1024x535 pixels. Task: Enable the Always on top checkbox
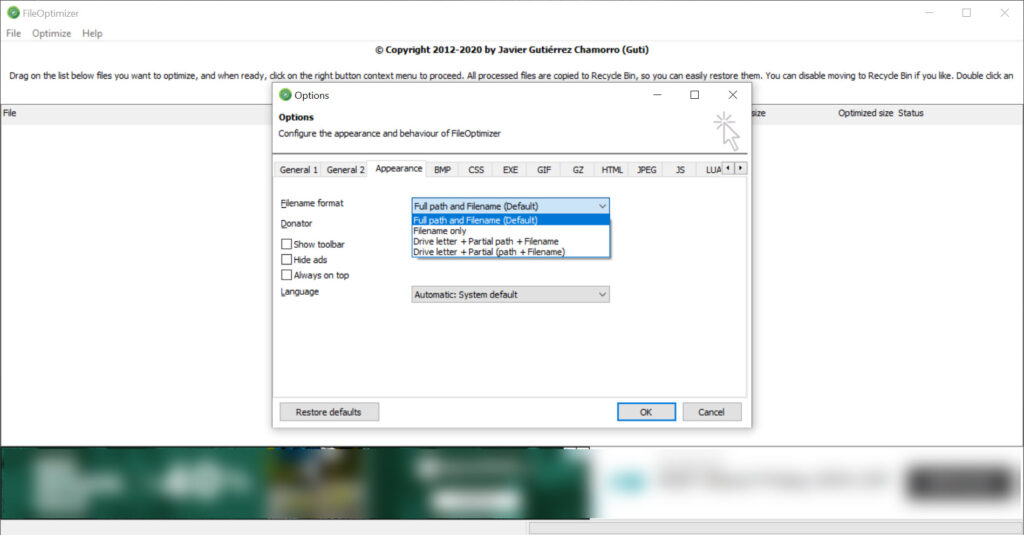point(286,276)
